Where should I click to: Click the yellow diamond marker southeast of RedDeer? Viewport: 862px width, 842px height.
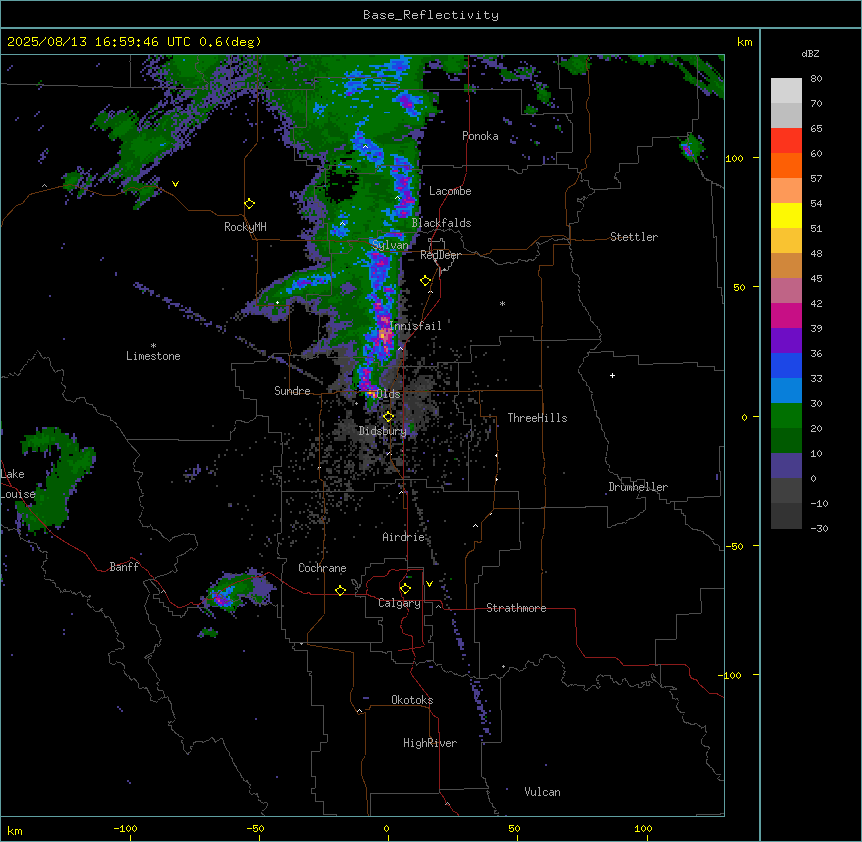(x=425, y=281)
